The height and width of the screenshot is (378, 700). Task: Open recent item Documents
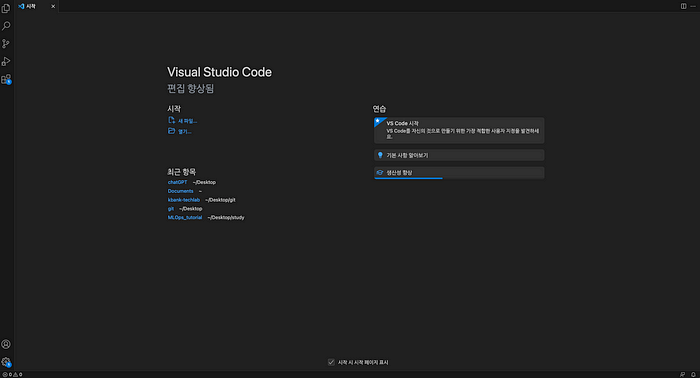click(180, 191)
